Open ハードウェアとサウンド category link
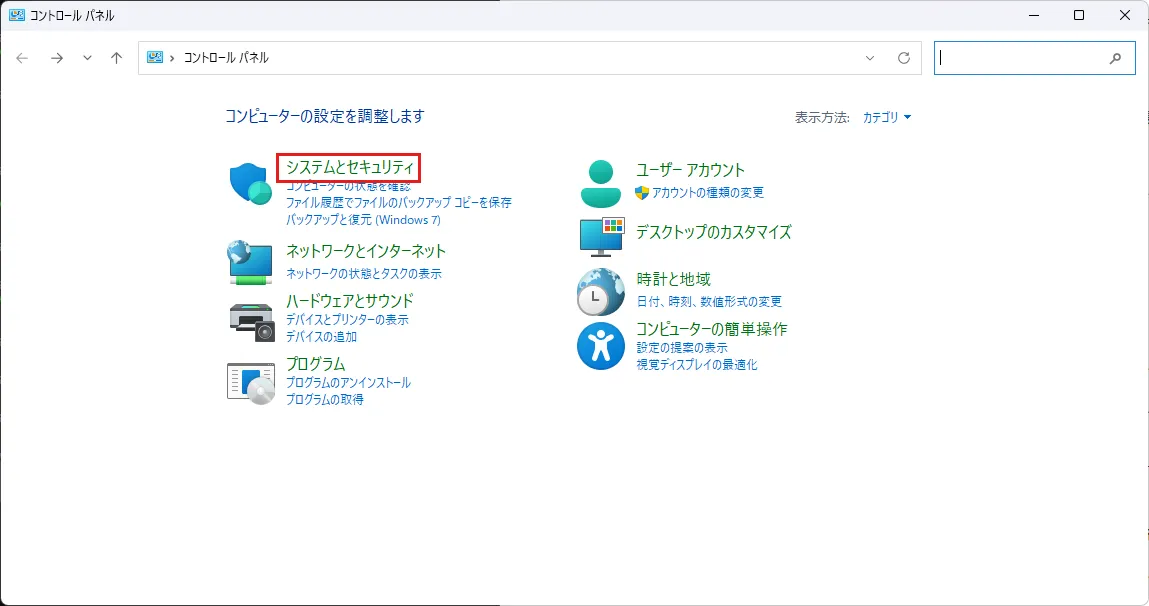Viewport: 1149px width, 606px height. click(x=350, y=300)
